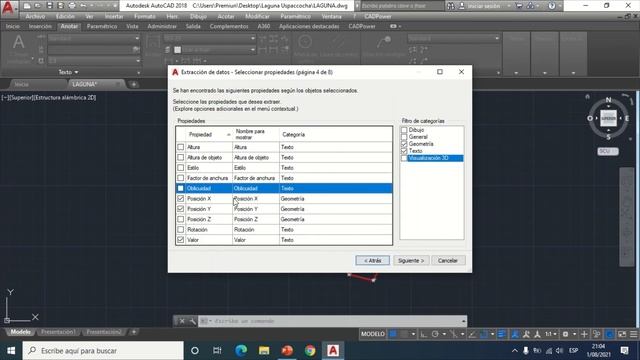640x360 pixels.
Task: Uncheck the Posición Y checkbox
Action: tap(180, 209)
